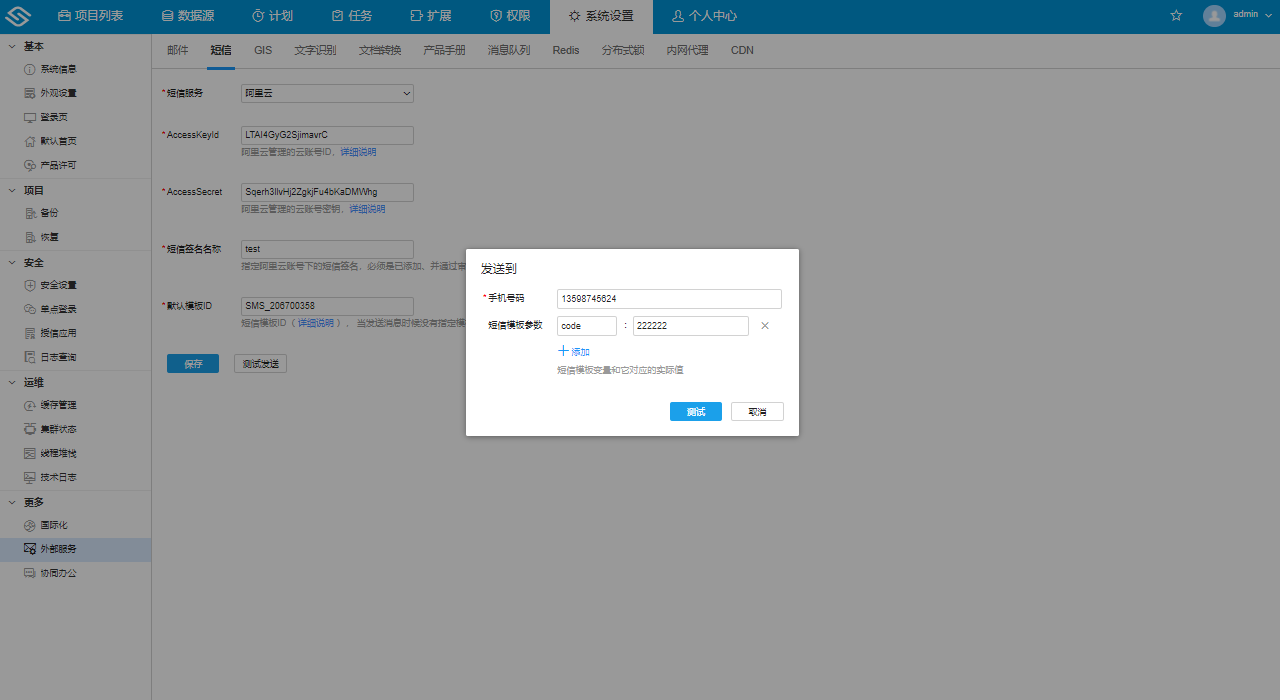This screenshot has height=700, width=1280.
Task: Click the plus 添加 link to add parameter
Action: [x=573, y=352]
